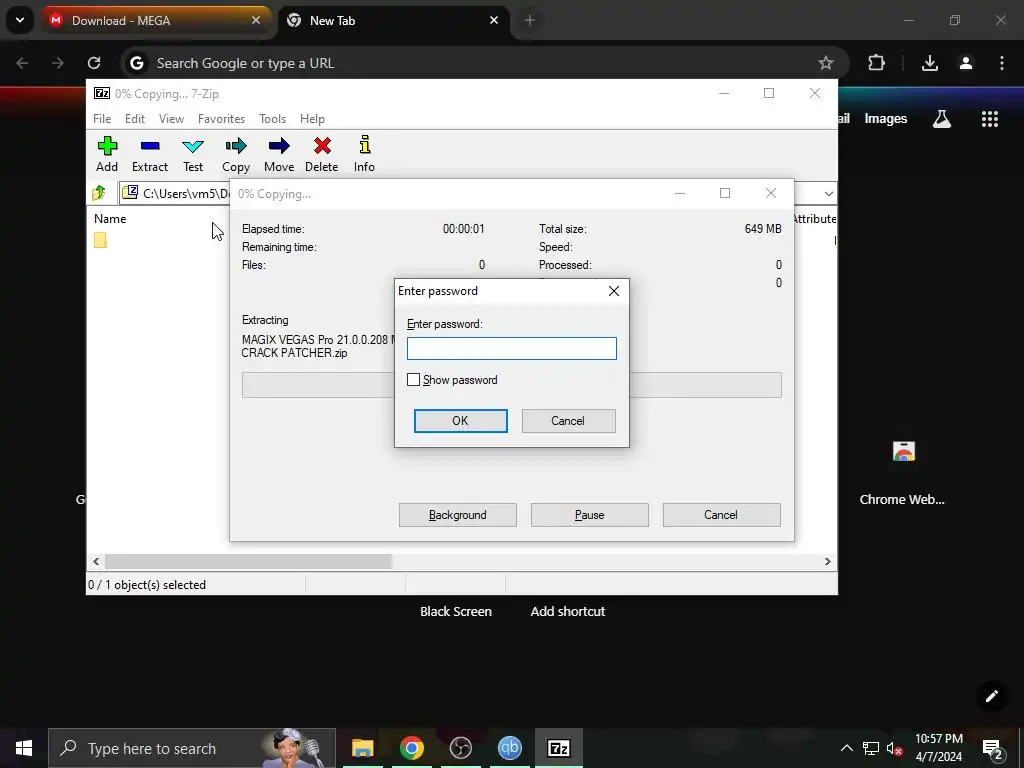Open the Tools menu in 7-Zip
The width and height of the screenshot is (1024, 768).
click(x=272, y=118)
